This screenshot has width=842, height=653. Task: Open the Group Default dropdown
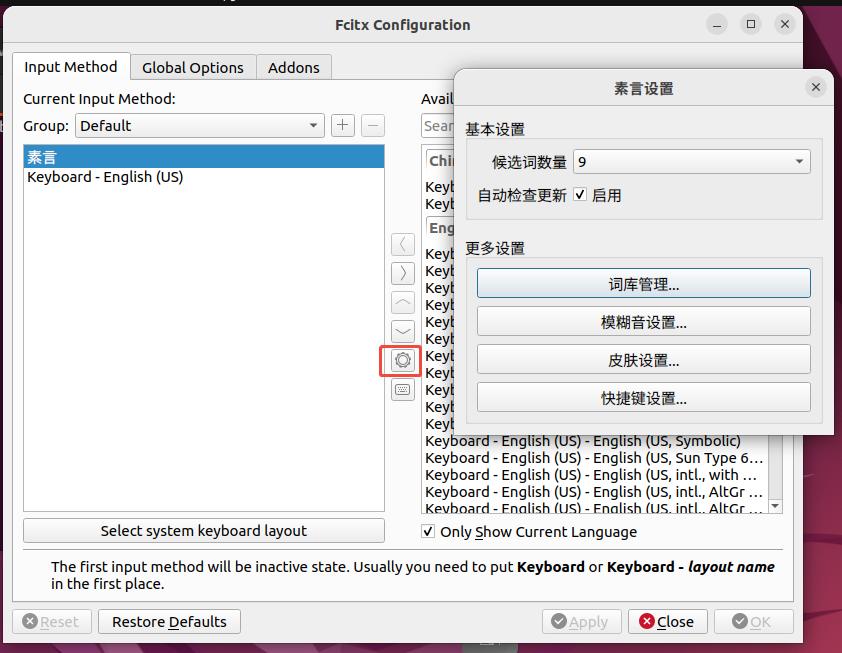tap(200, 126)
